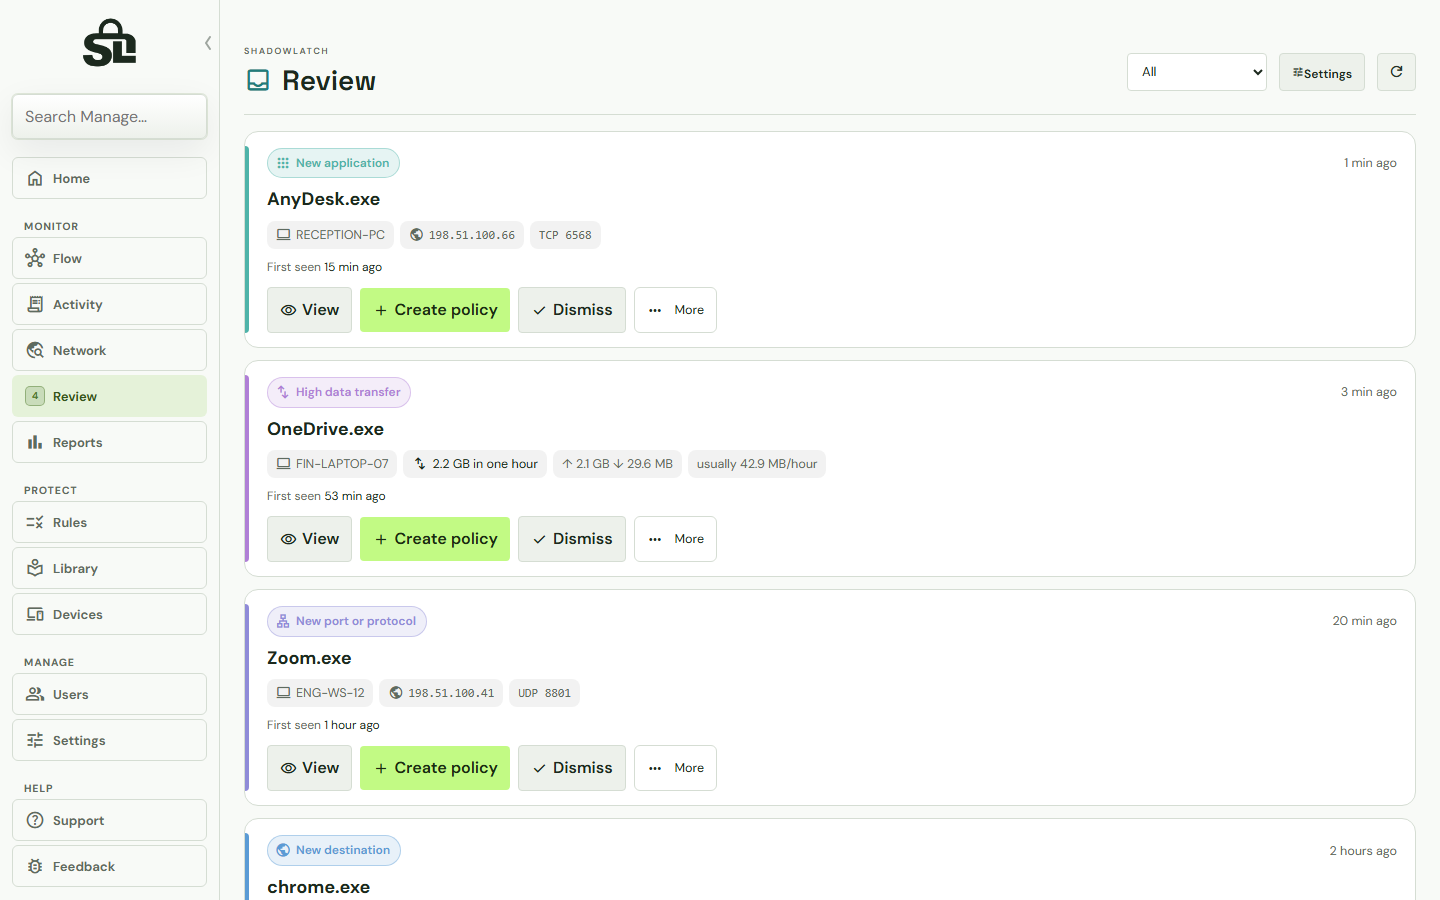Image resolution: width=1440 pixels, height=900 pixels.
Task: Focus the Search Manage field
Action: point(110,117)
